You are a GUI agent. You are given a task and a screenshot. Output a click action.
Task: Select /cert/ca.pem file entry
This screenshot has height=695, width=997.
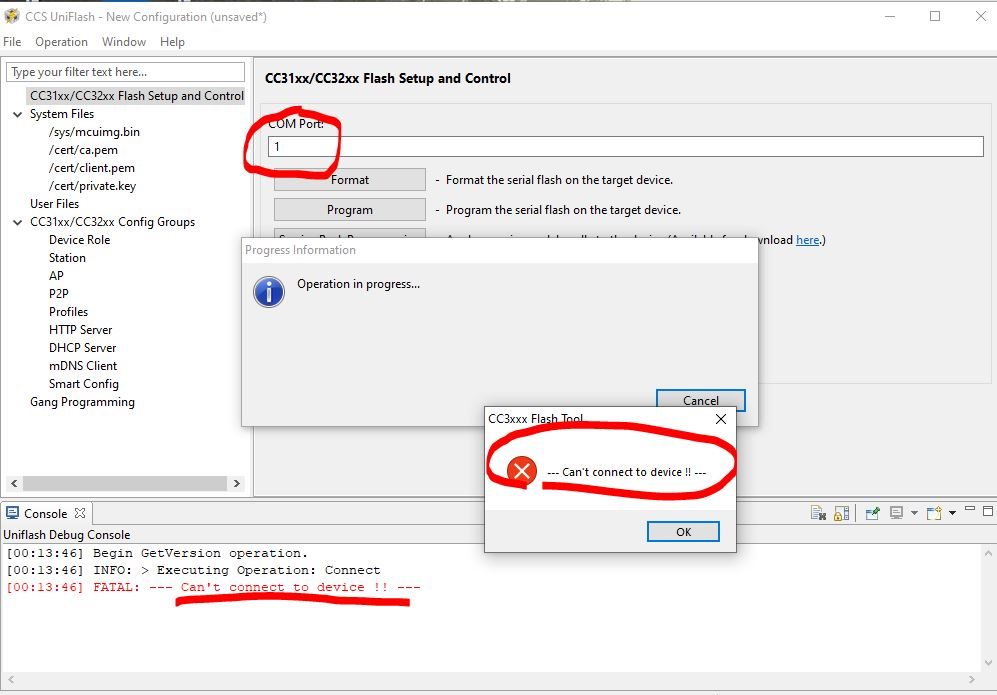(83, 150)
